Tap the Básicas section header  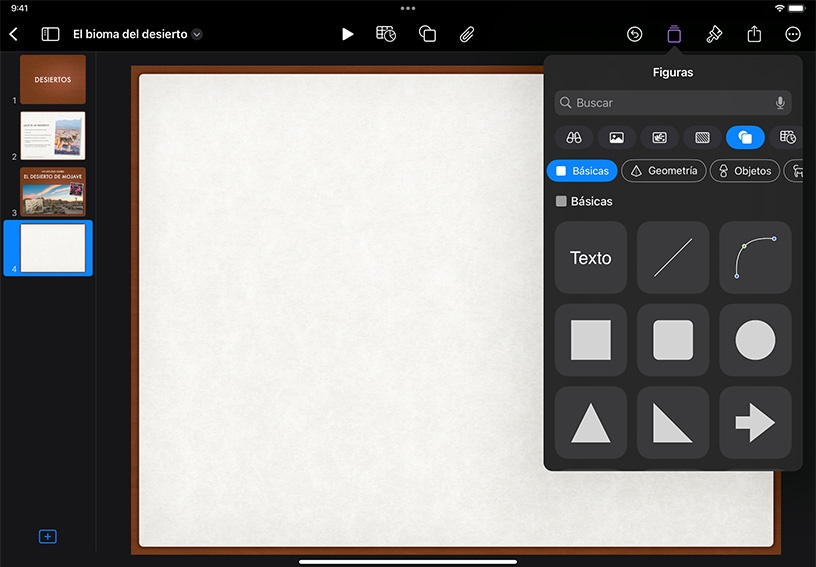pos(584,201)
